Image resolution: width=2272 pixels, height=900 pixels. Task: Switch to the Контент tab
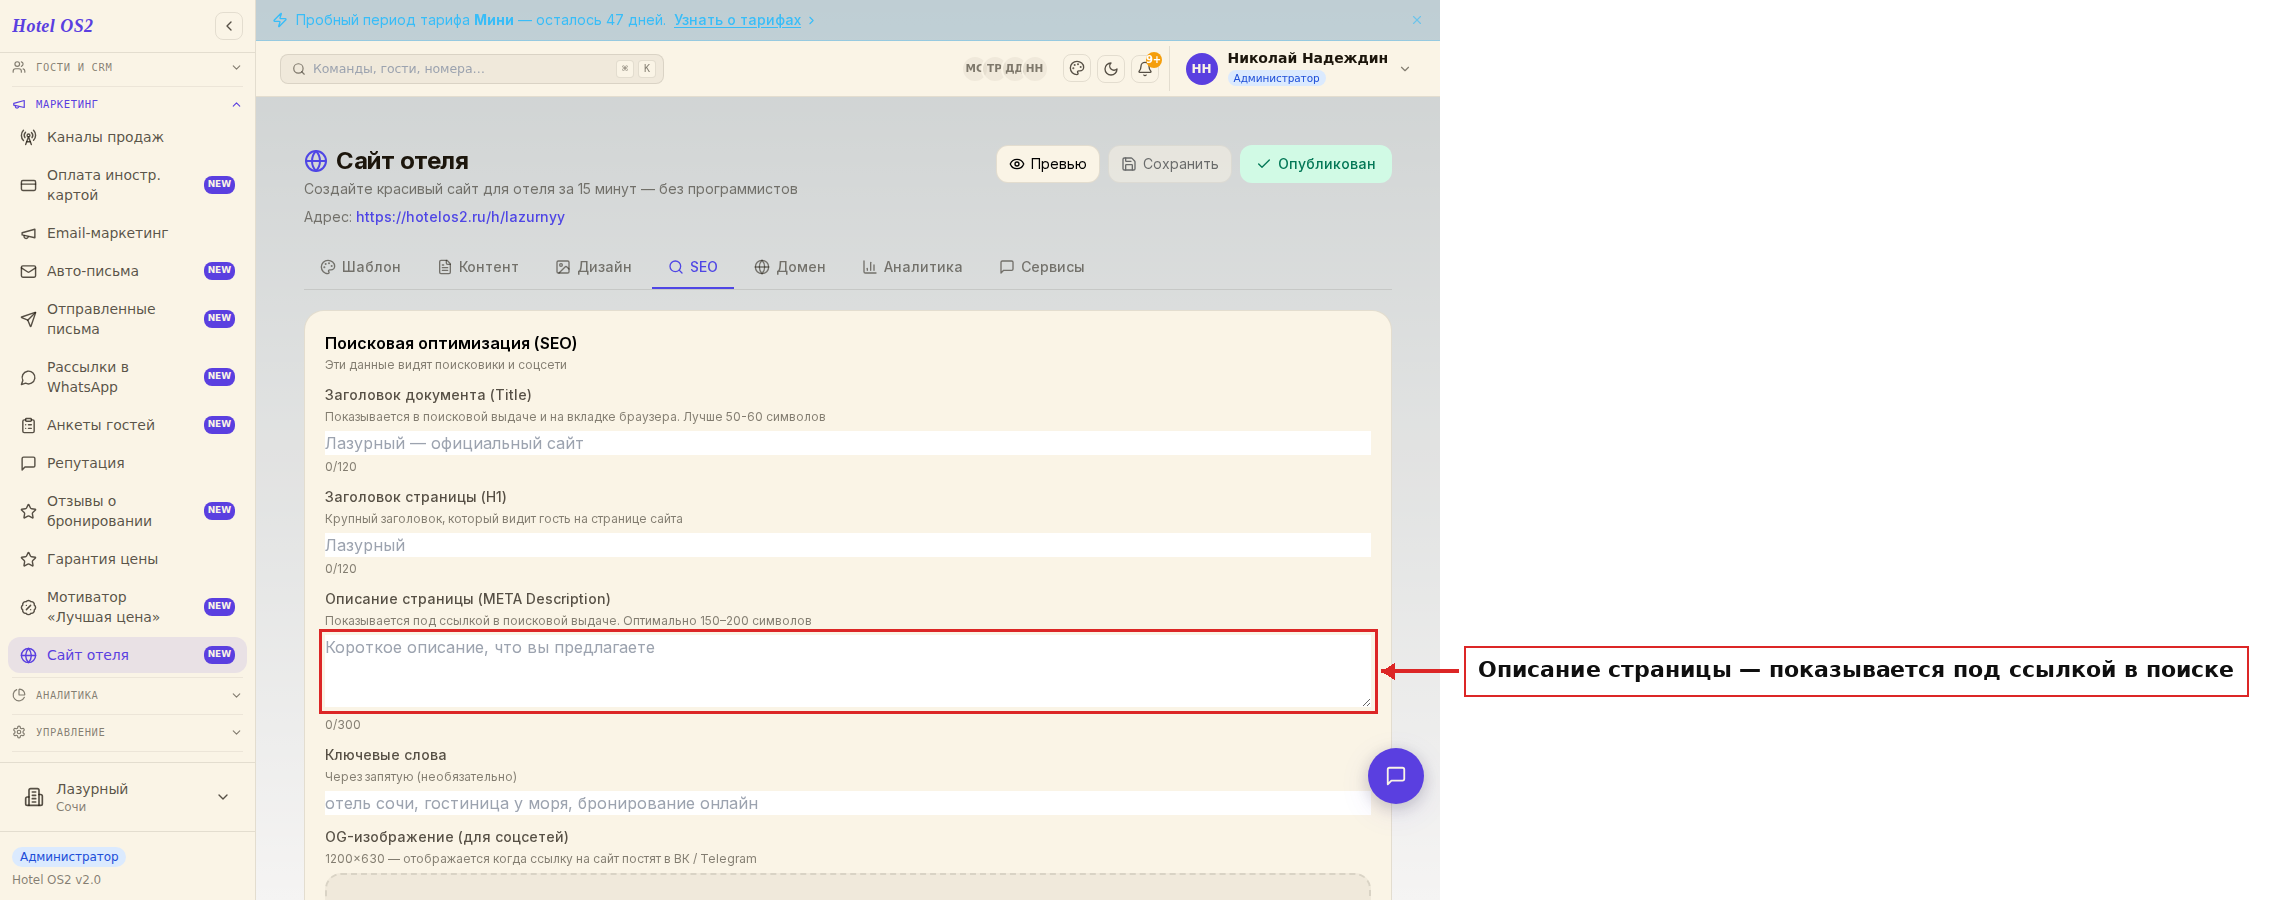click(x=478, y=267)
